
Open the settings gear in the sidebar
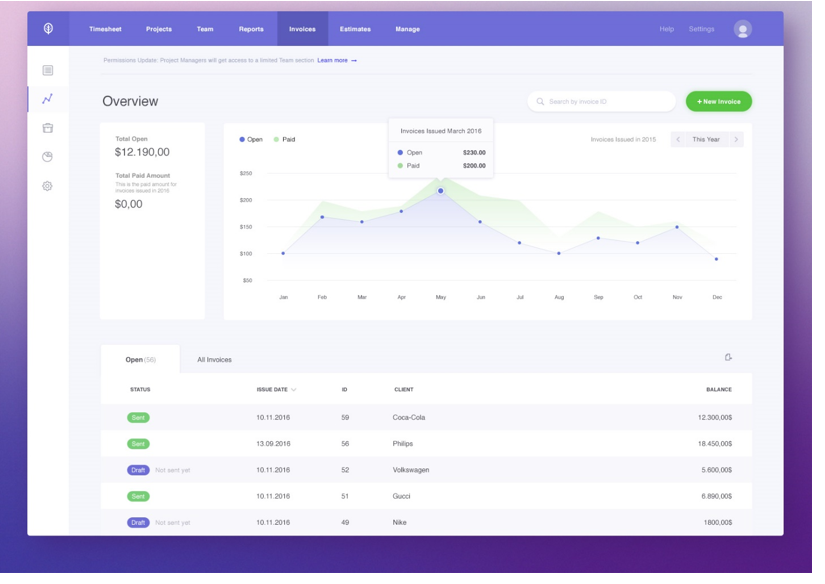[46, 186]
